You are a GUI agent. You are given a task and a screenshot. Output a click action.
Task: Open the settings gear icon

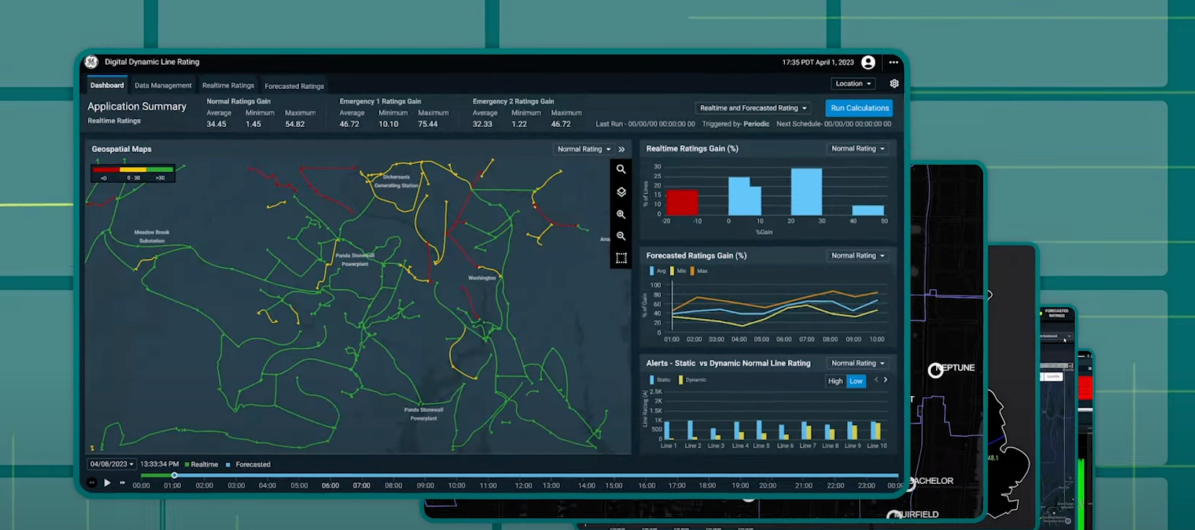coord(894,84)
